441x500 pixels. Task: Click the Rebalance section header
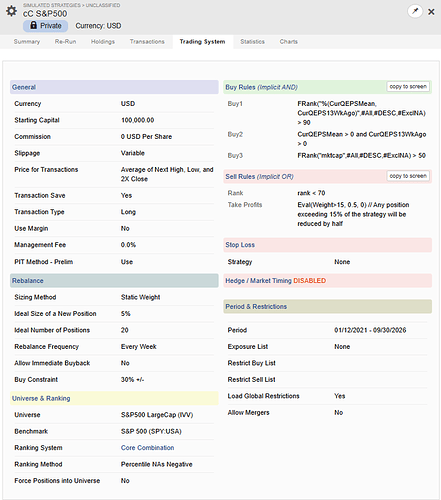(114, 281)
